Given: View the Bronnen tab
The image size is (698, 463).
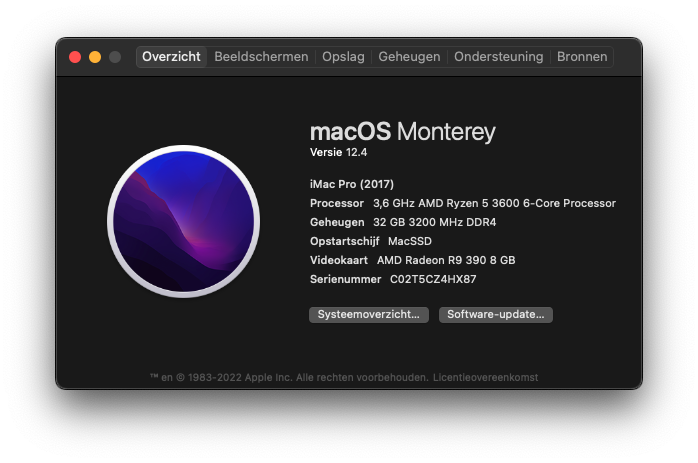Looking at the screenshot, I should tap(582, 57).
